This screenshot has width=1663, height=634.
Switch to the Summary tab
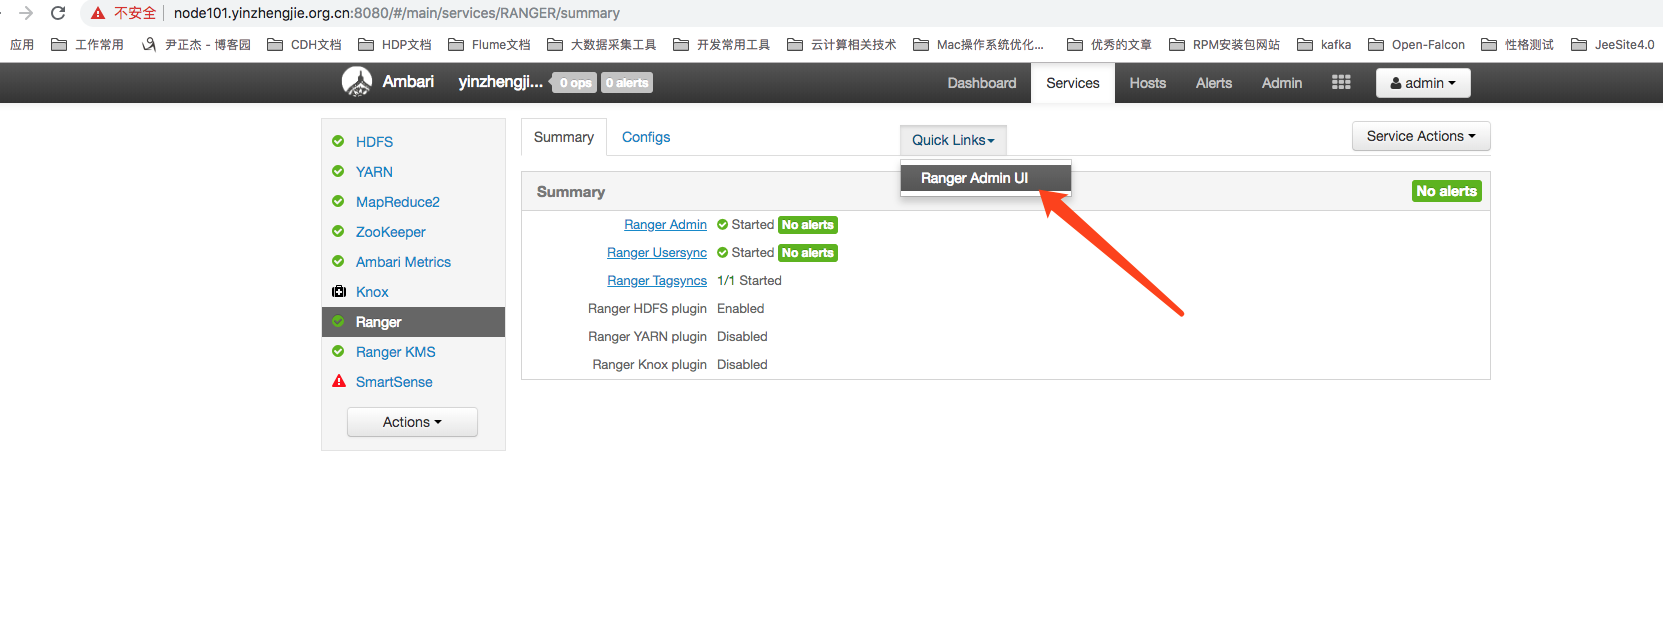point(564,137)
